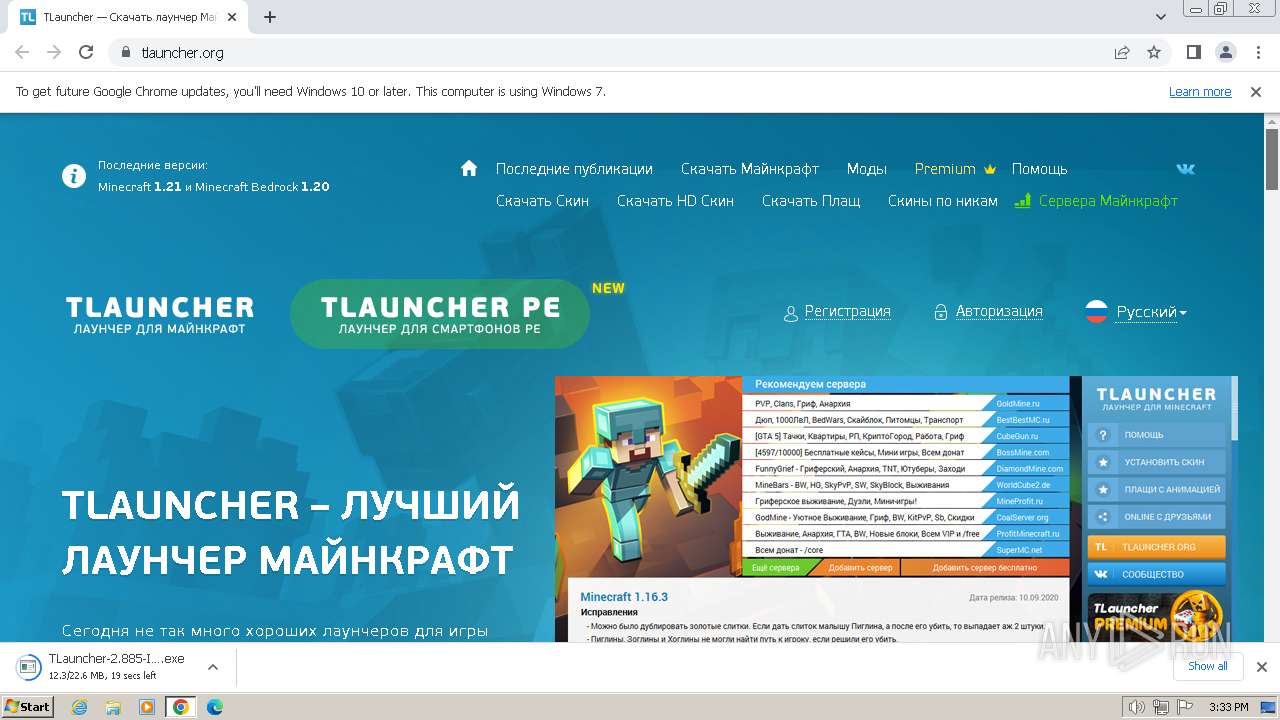Click Show all downloads button

click(1207, 666)
